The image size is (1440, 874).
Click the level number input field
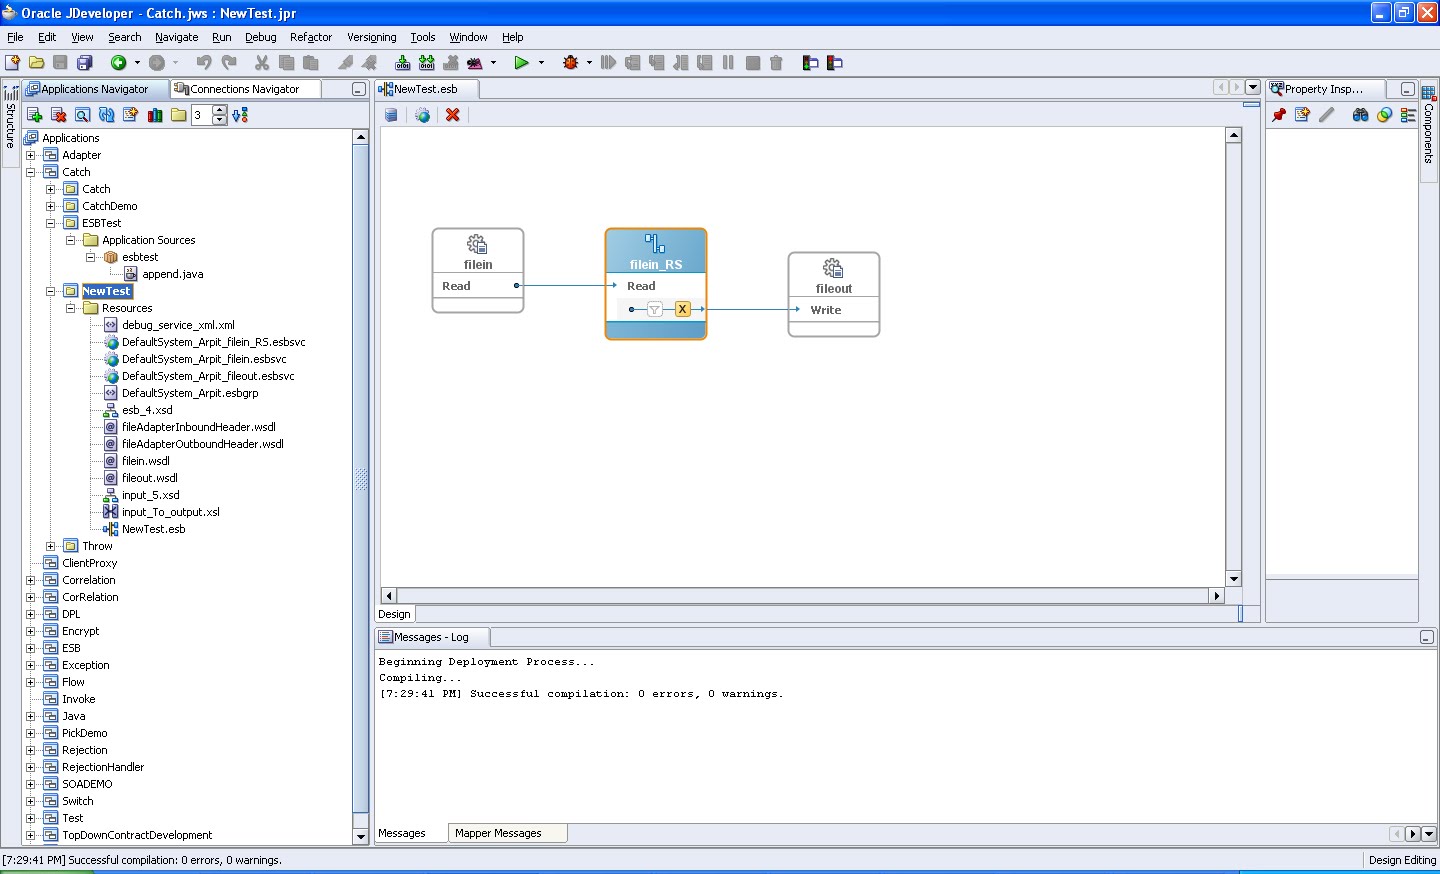(202, 115)
